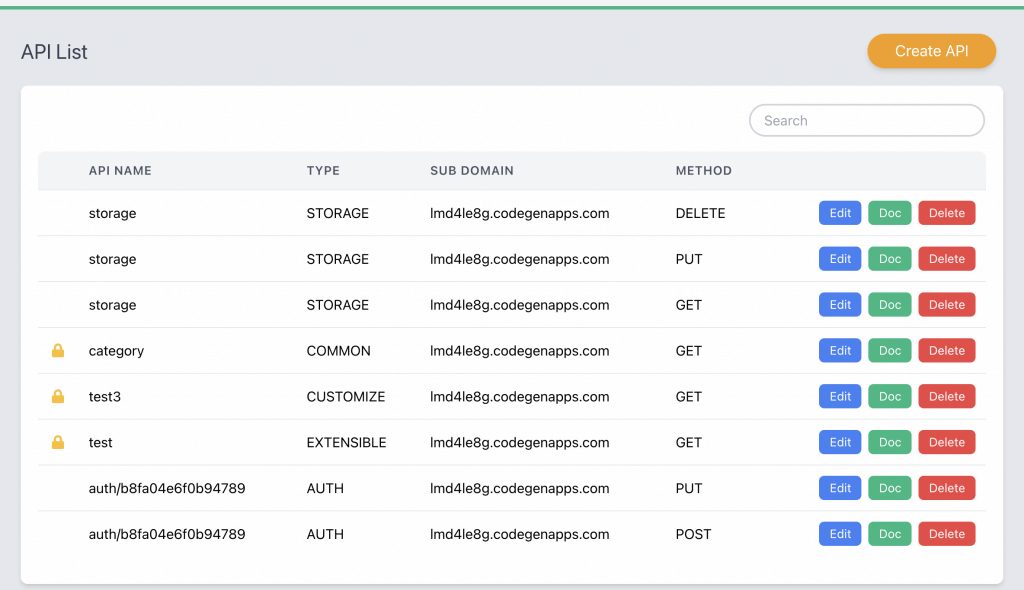The image size is (1024, 590).
Task: Click the API NAME column header
Action: (120, 171)
